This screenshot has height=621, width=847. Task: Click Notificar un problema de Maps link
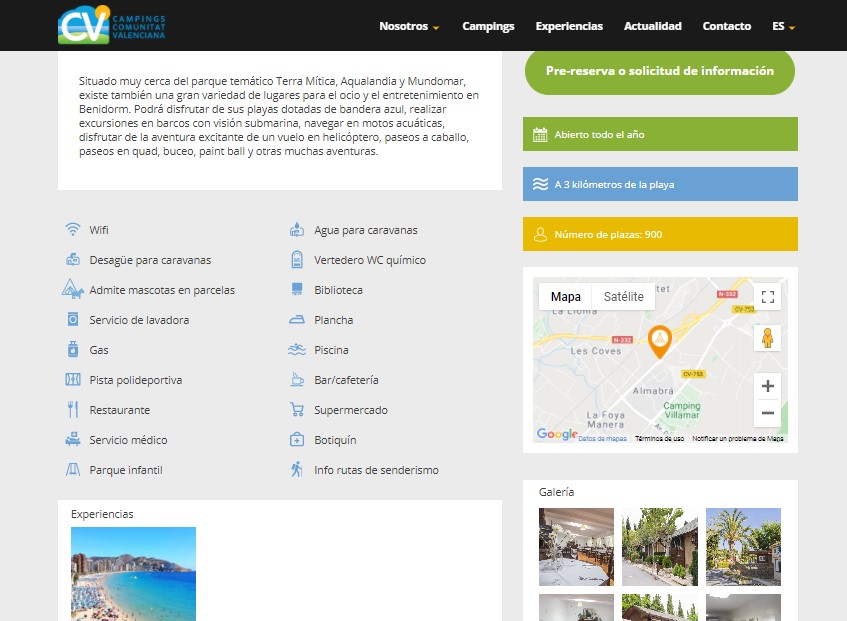(x=737, y=438)
